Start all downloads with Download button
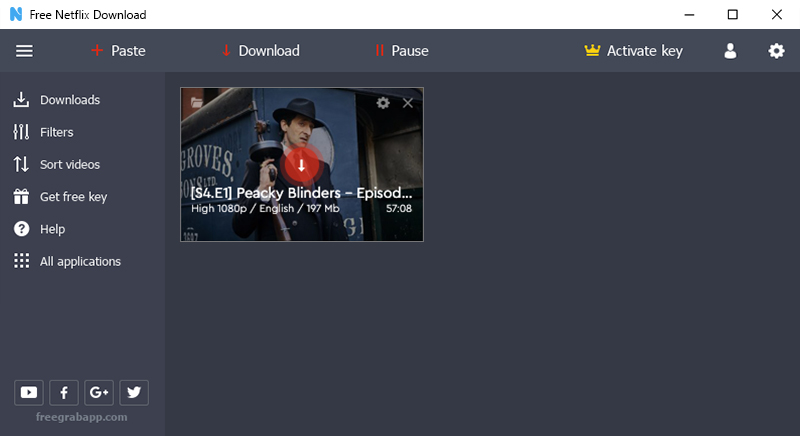 259,51
